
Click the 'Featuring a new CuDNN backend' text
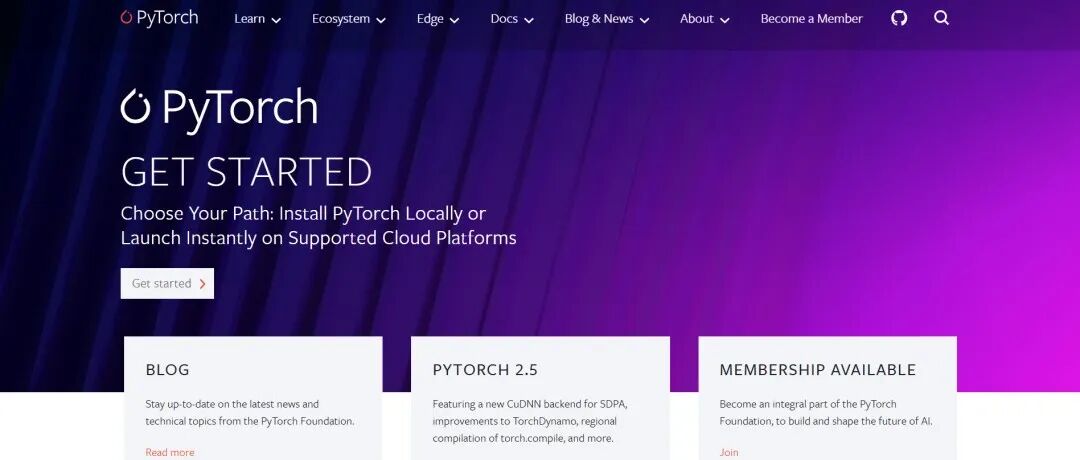(529, 421)
